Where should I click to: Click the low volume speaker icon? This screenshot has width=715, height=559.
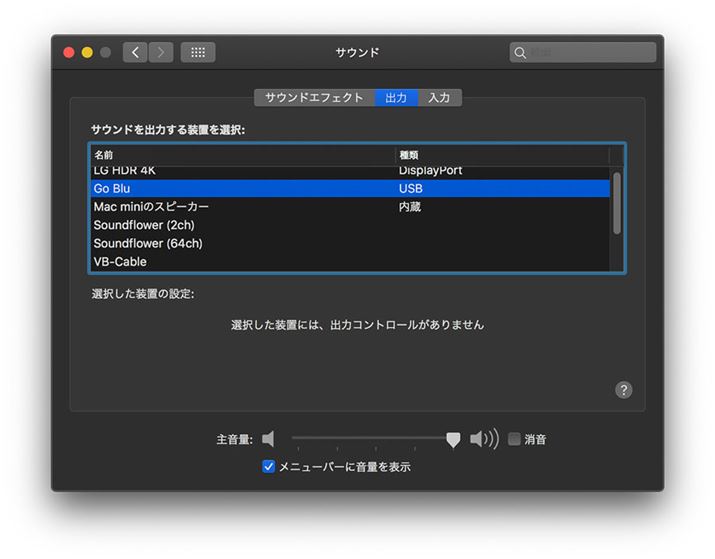point(269,439)
